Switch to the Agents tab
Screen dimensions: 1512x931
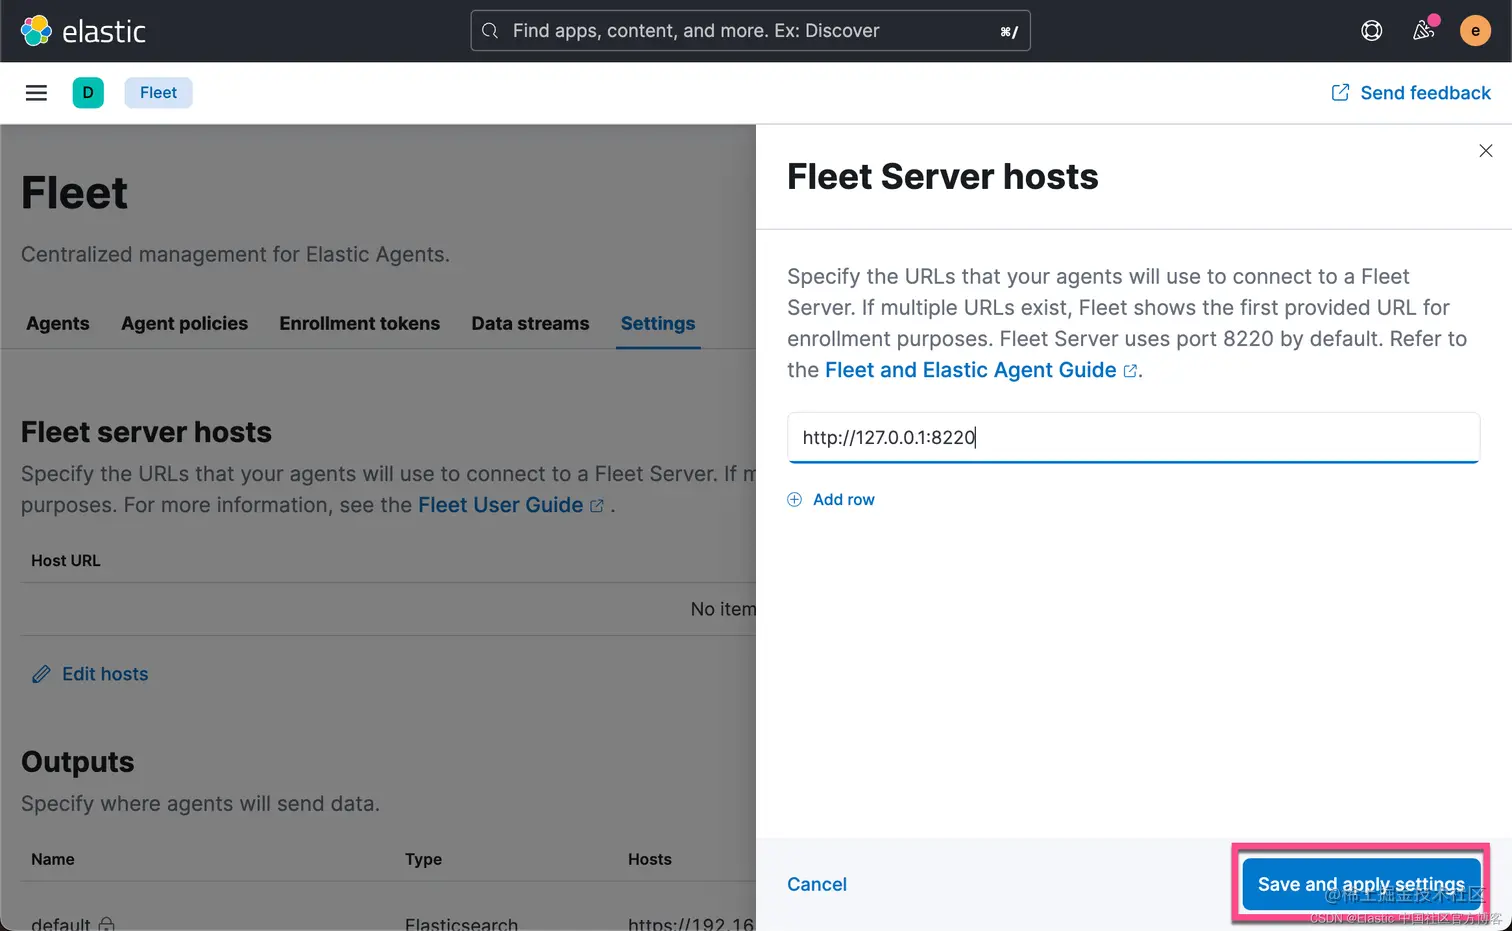point(58,323)
